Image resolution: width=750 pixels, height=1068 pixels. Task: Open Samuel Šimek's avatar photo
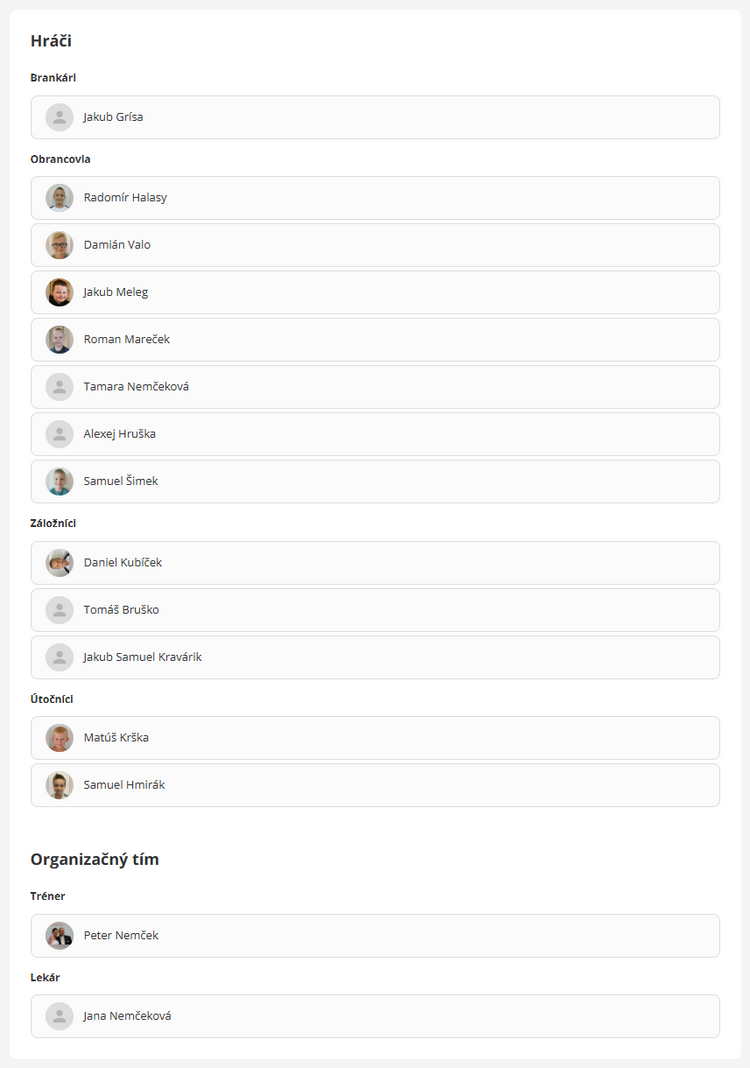pyautogui.click(x=59, y=482)
